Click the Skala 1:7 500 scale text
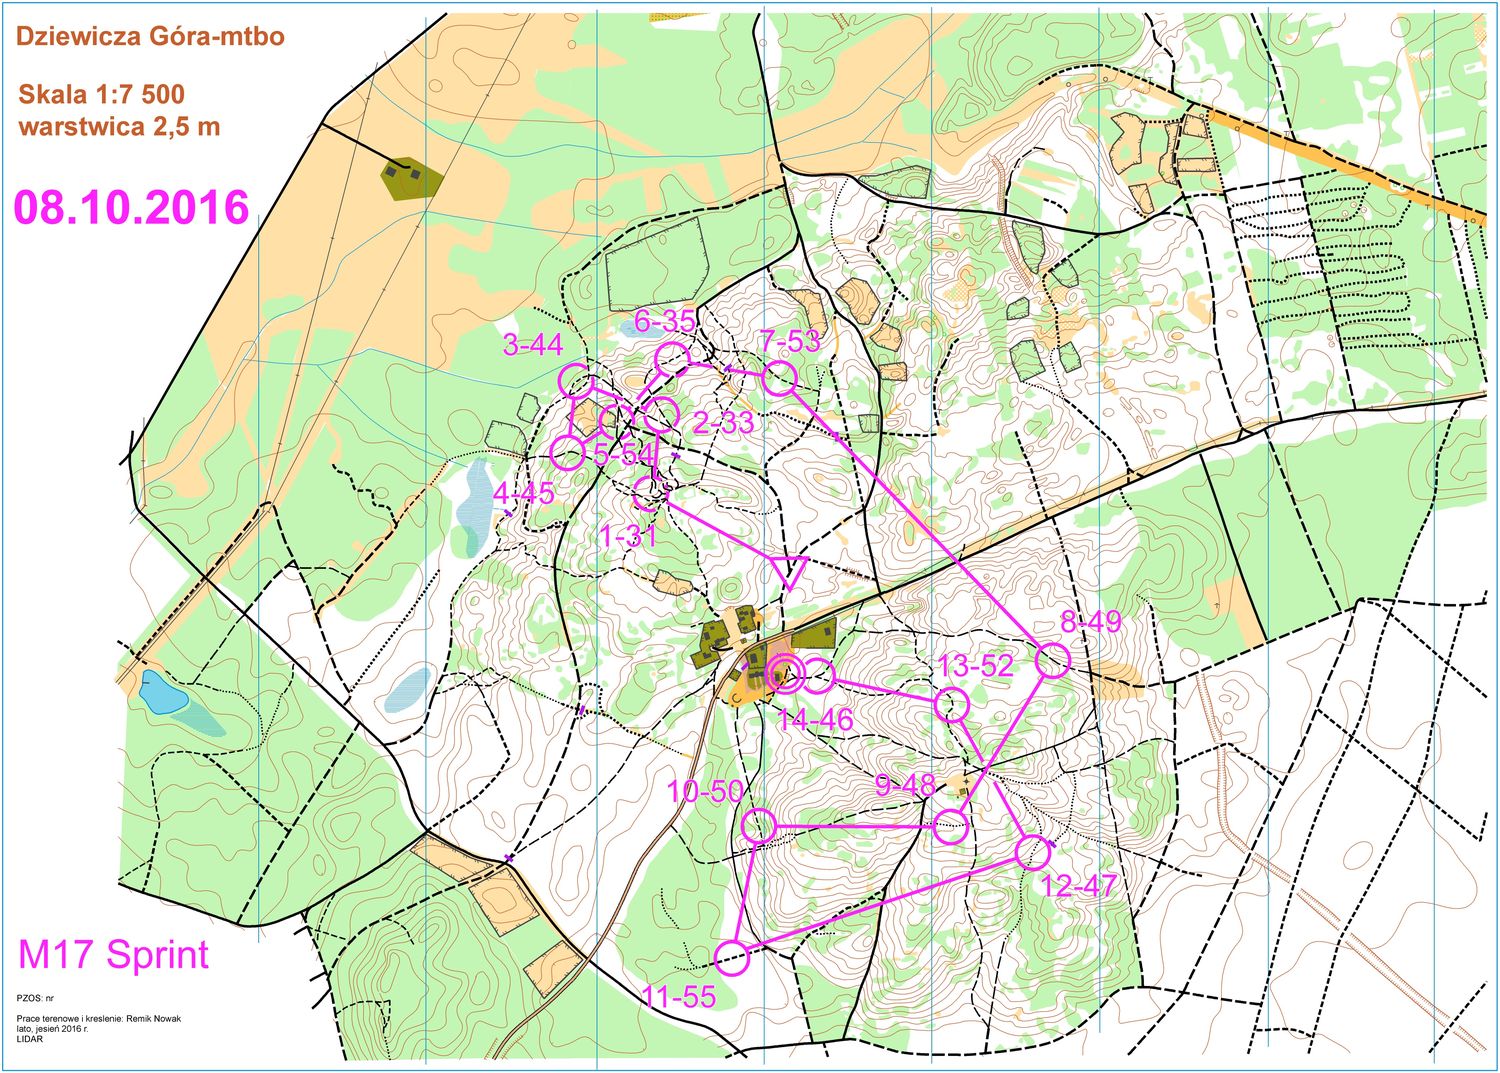Viewport: 1500px width, 1073px height. click(x=101, y=95)
